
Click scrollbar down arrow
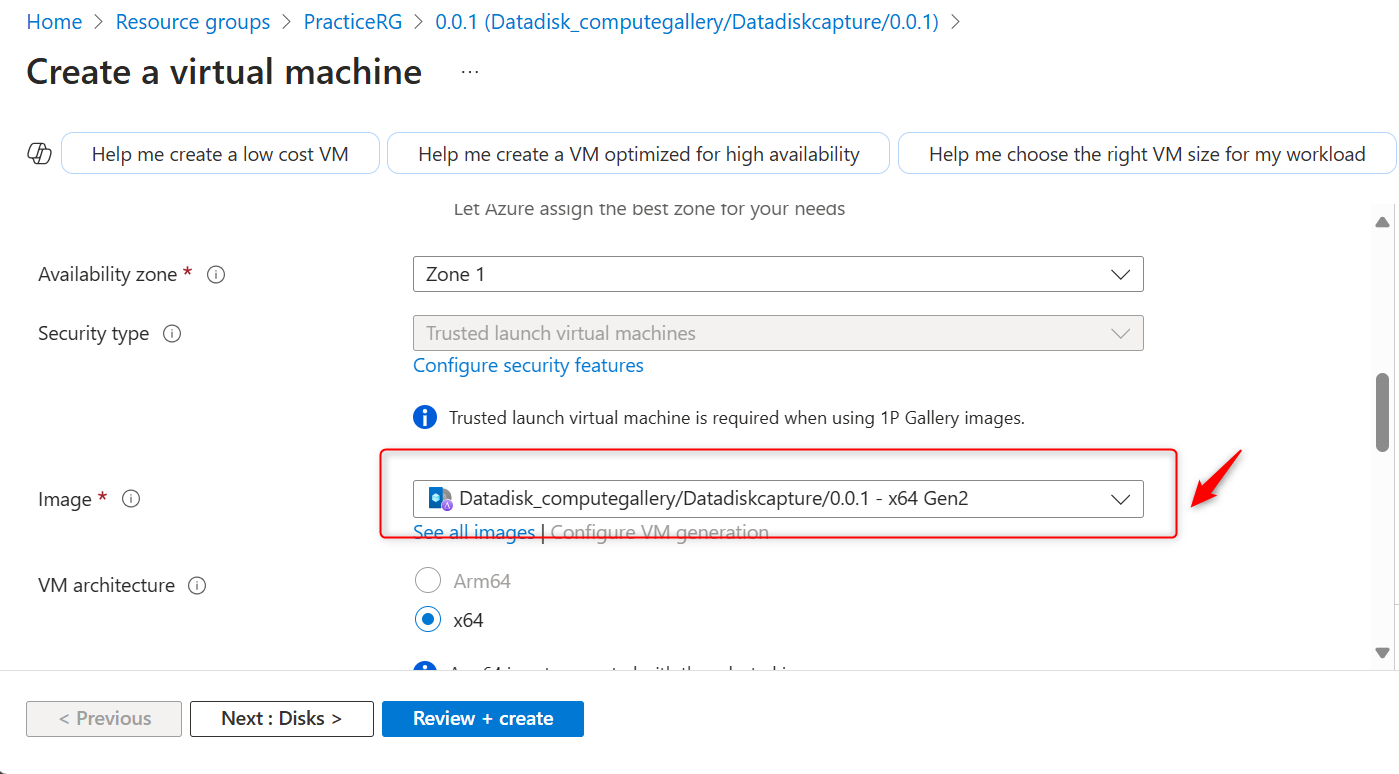[1383, 652]
